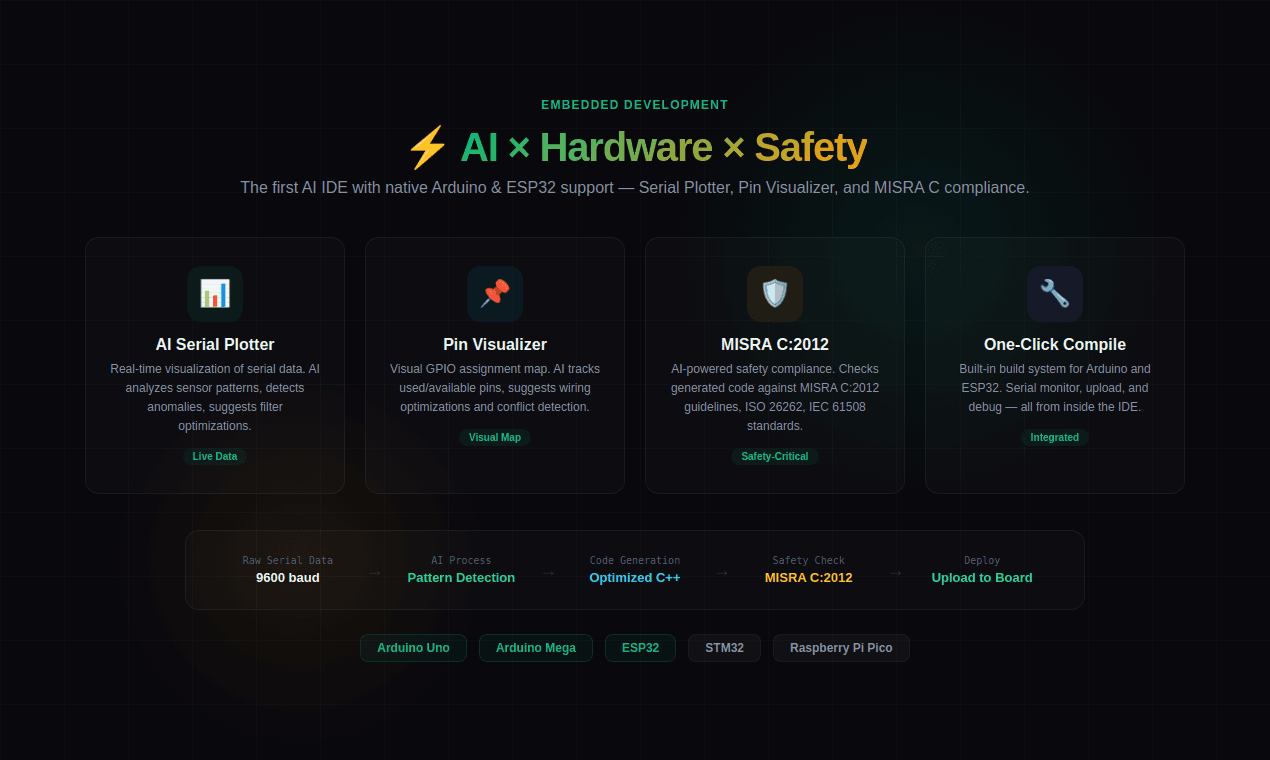Click the MISRA C:2012 shield icon
The image size is (1270, 760).
[x=775, y=293]
